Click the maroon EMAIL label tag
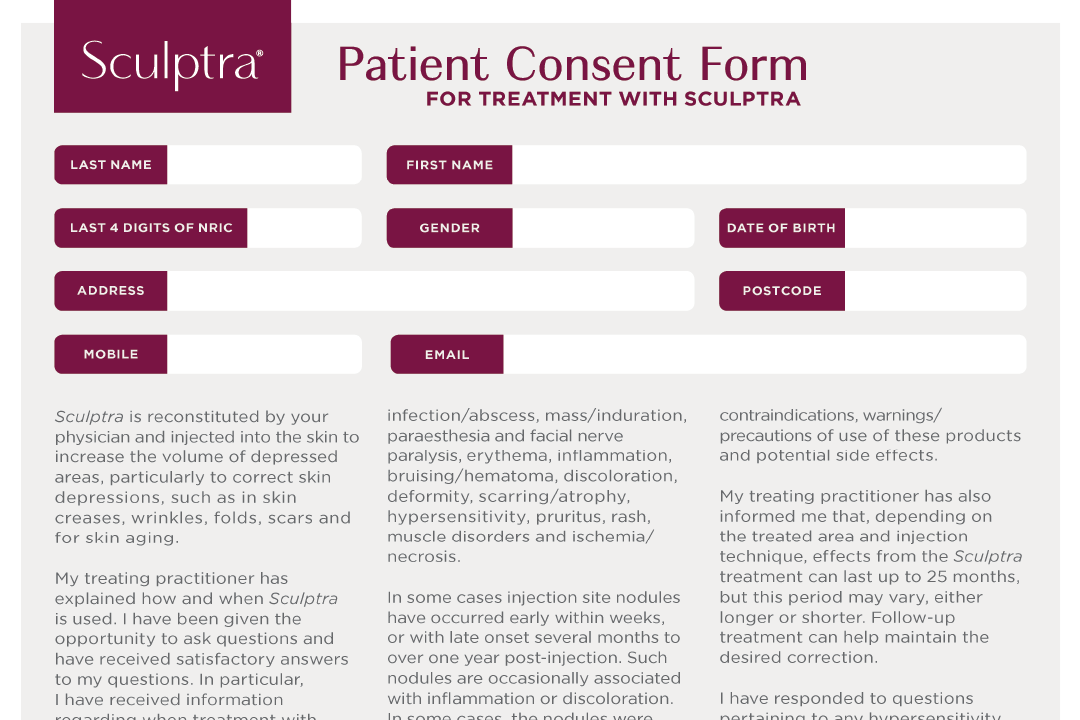The image size is (1080, 720). pyautogui.click(x=447, y=354)
